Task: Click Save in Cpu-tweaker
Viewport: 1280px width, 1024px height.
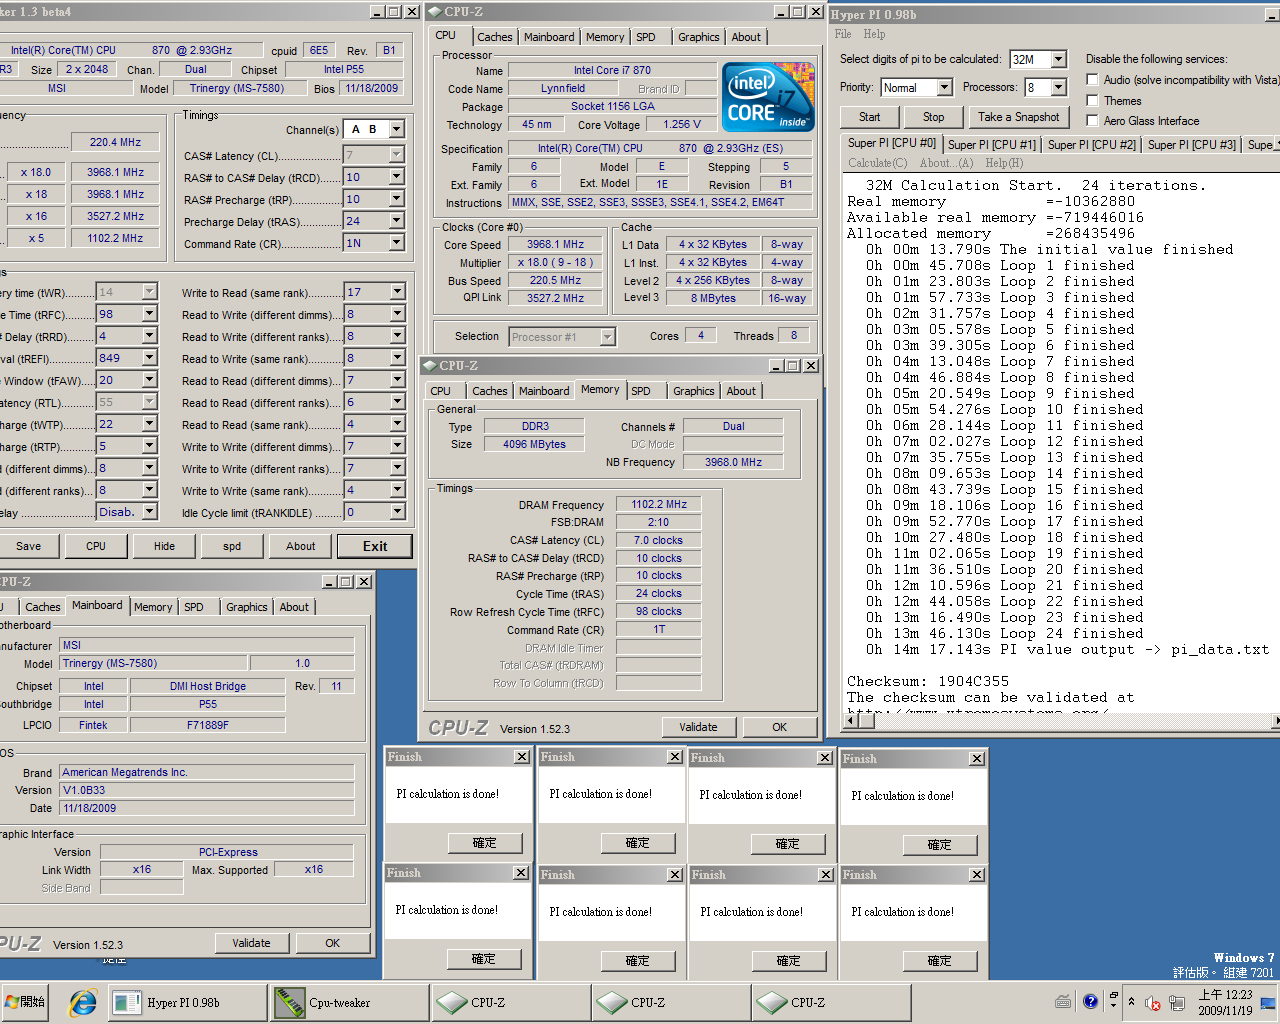Action: 28,546
